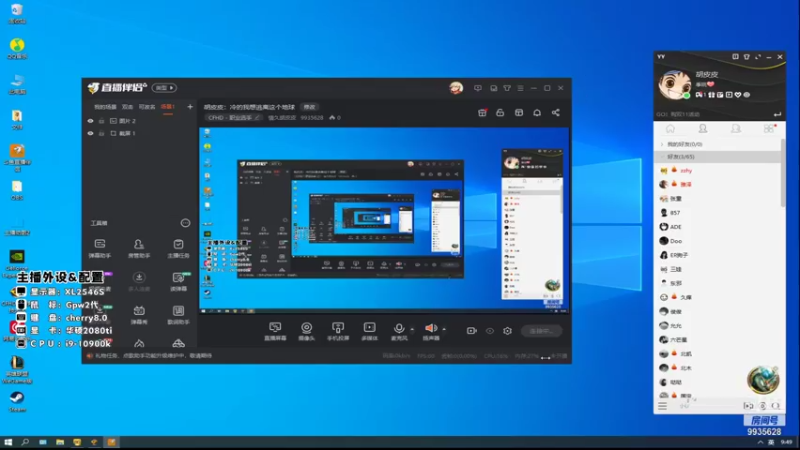The width and height of the screenshot is (800, 450).
Task: Hide the 图片 2 source layer
Action: 90,121
